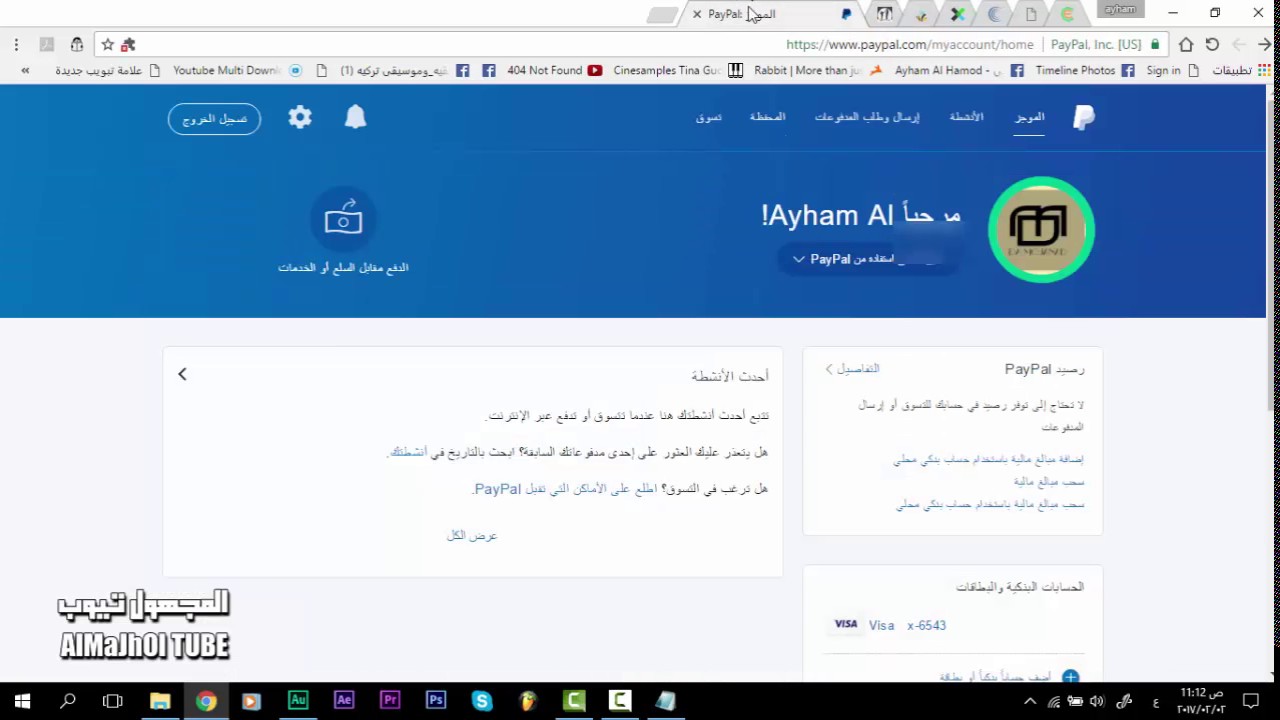This screenshot has width=1280, height=720.
Task: Open the الأنشطة activity tab
Action: pyautogui.click(x=966, y=117)
